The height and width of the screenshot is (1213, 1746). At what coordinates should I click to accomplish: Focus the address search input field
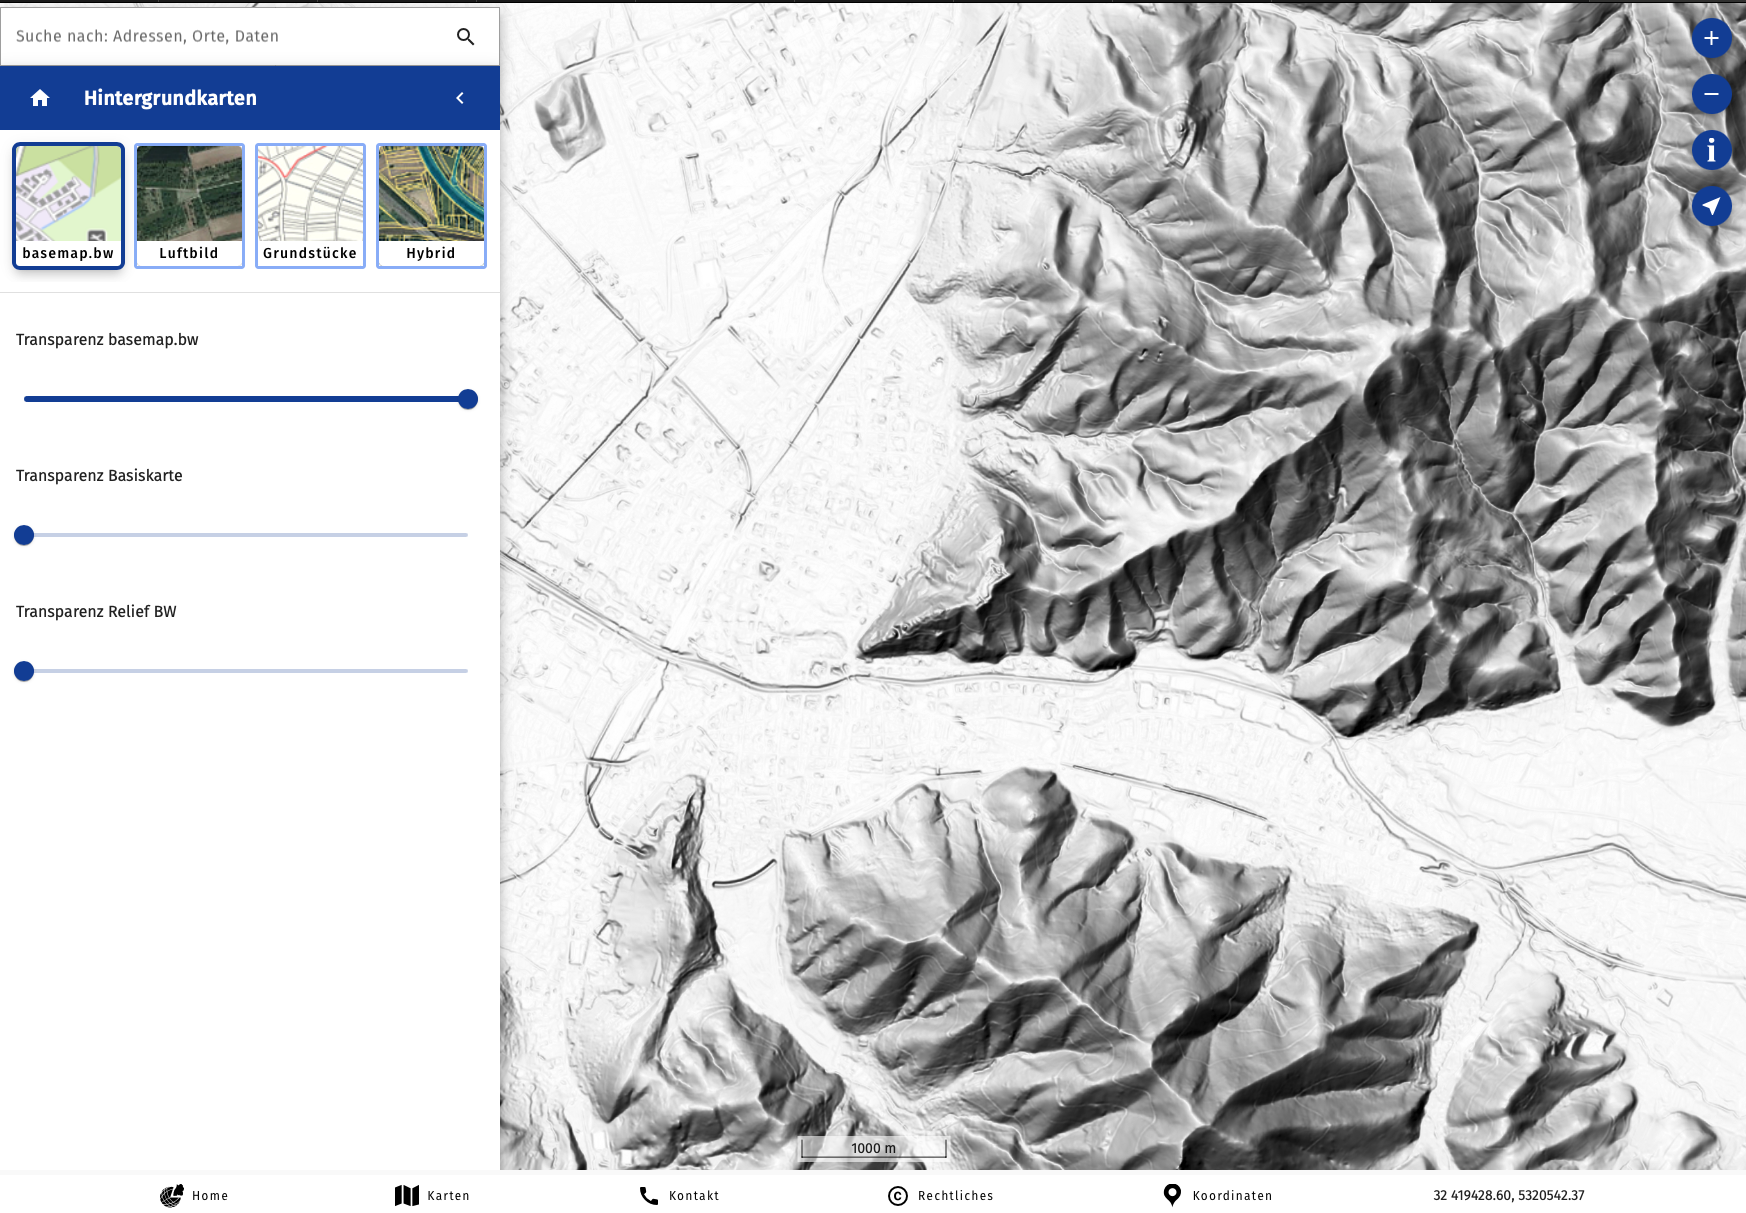coord(225,37)
